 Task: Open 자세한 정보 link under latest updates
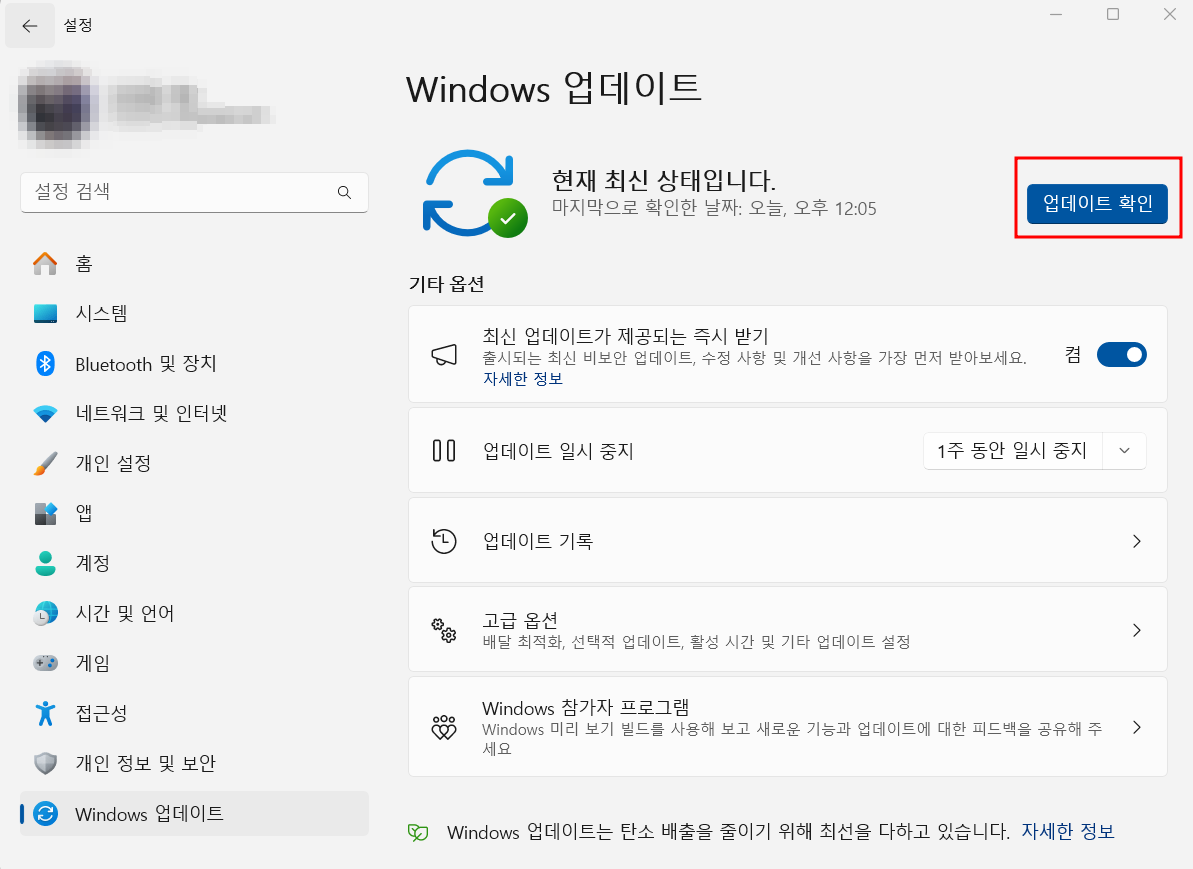point(523,379)
